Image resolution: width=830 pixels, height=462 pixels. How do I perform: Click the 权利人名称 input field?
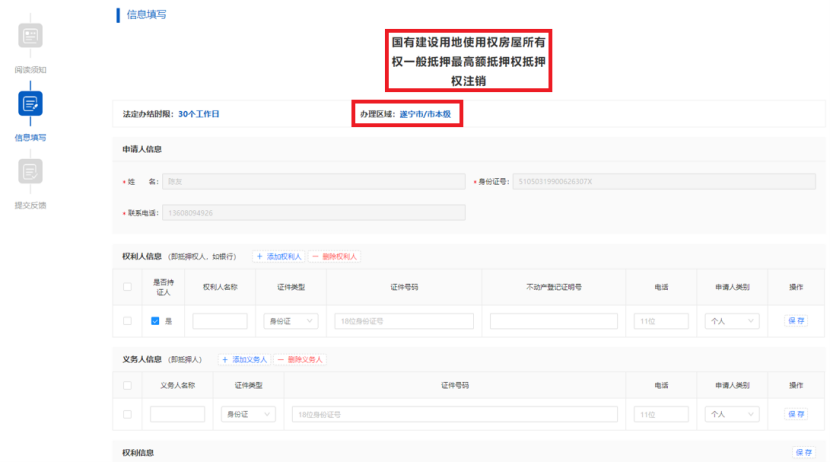click(x=220, y=321)
